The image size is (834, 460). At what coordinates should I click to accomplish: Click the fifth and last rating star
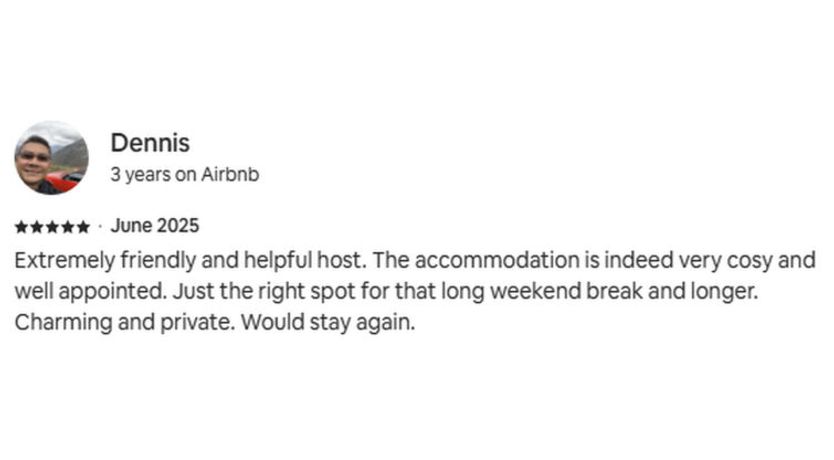click(x=83, y=227)
